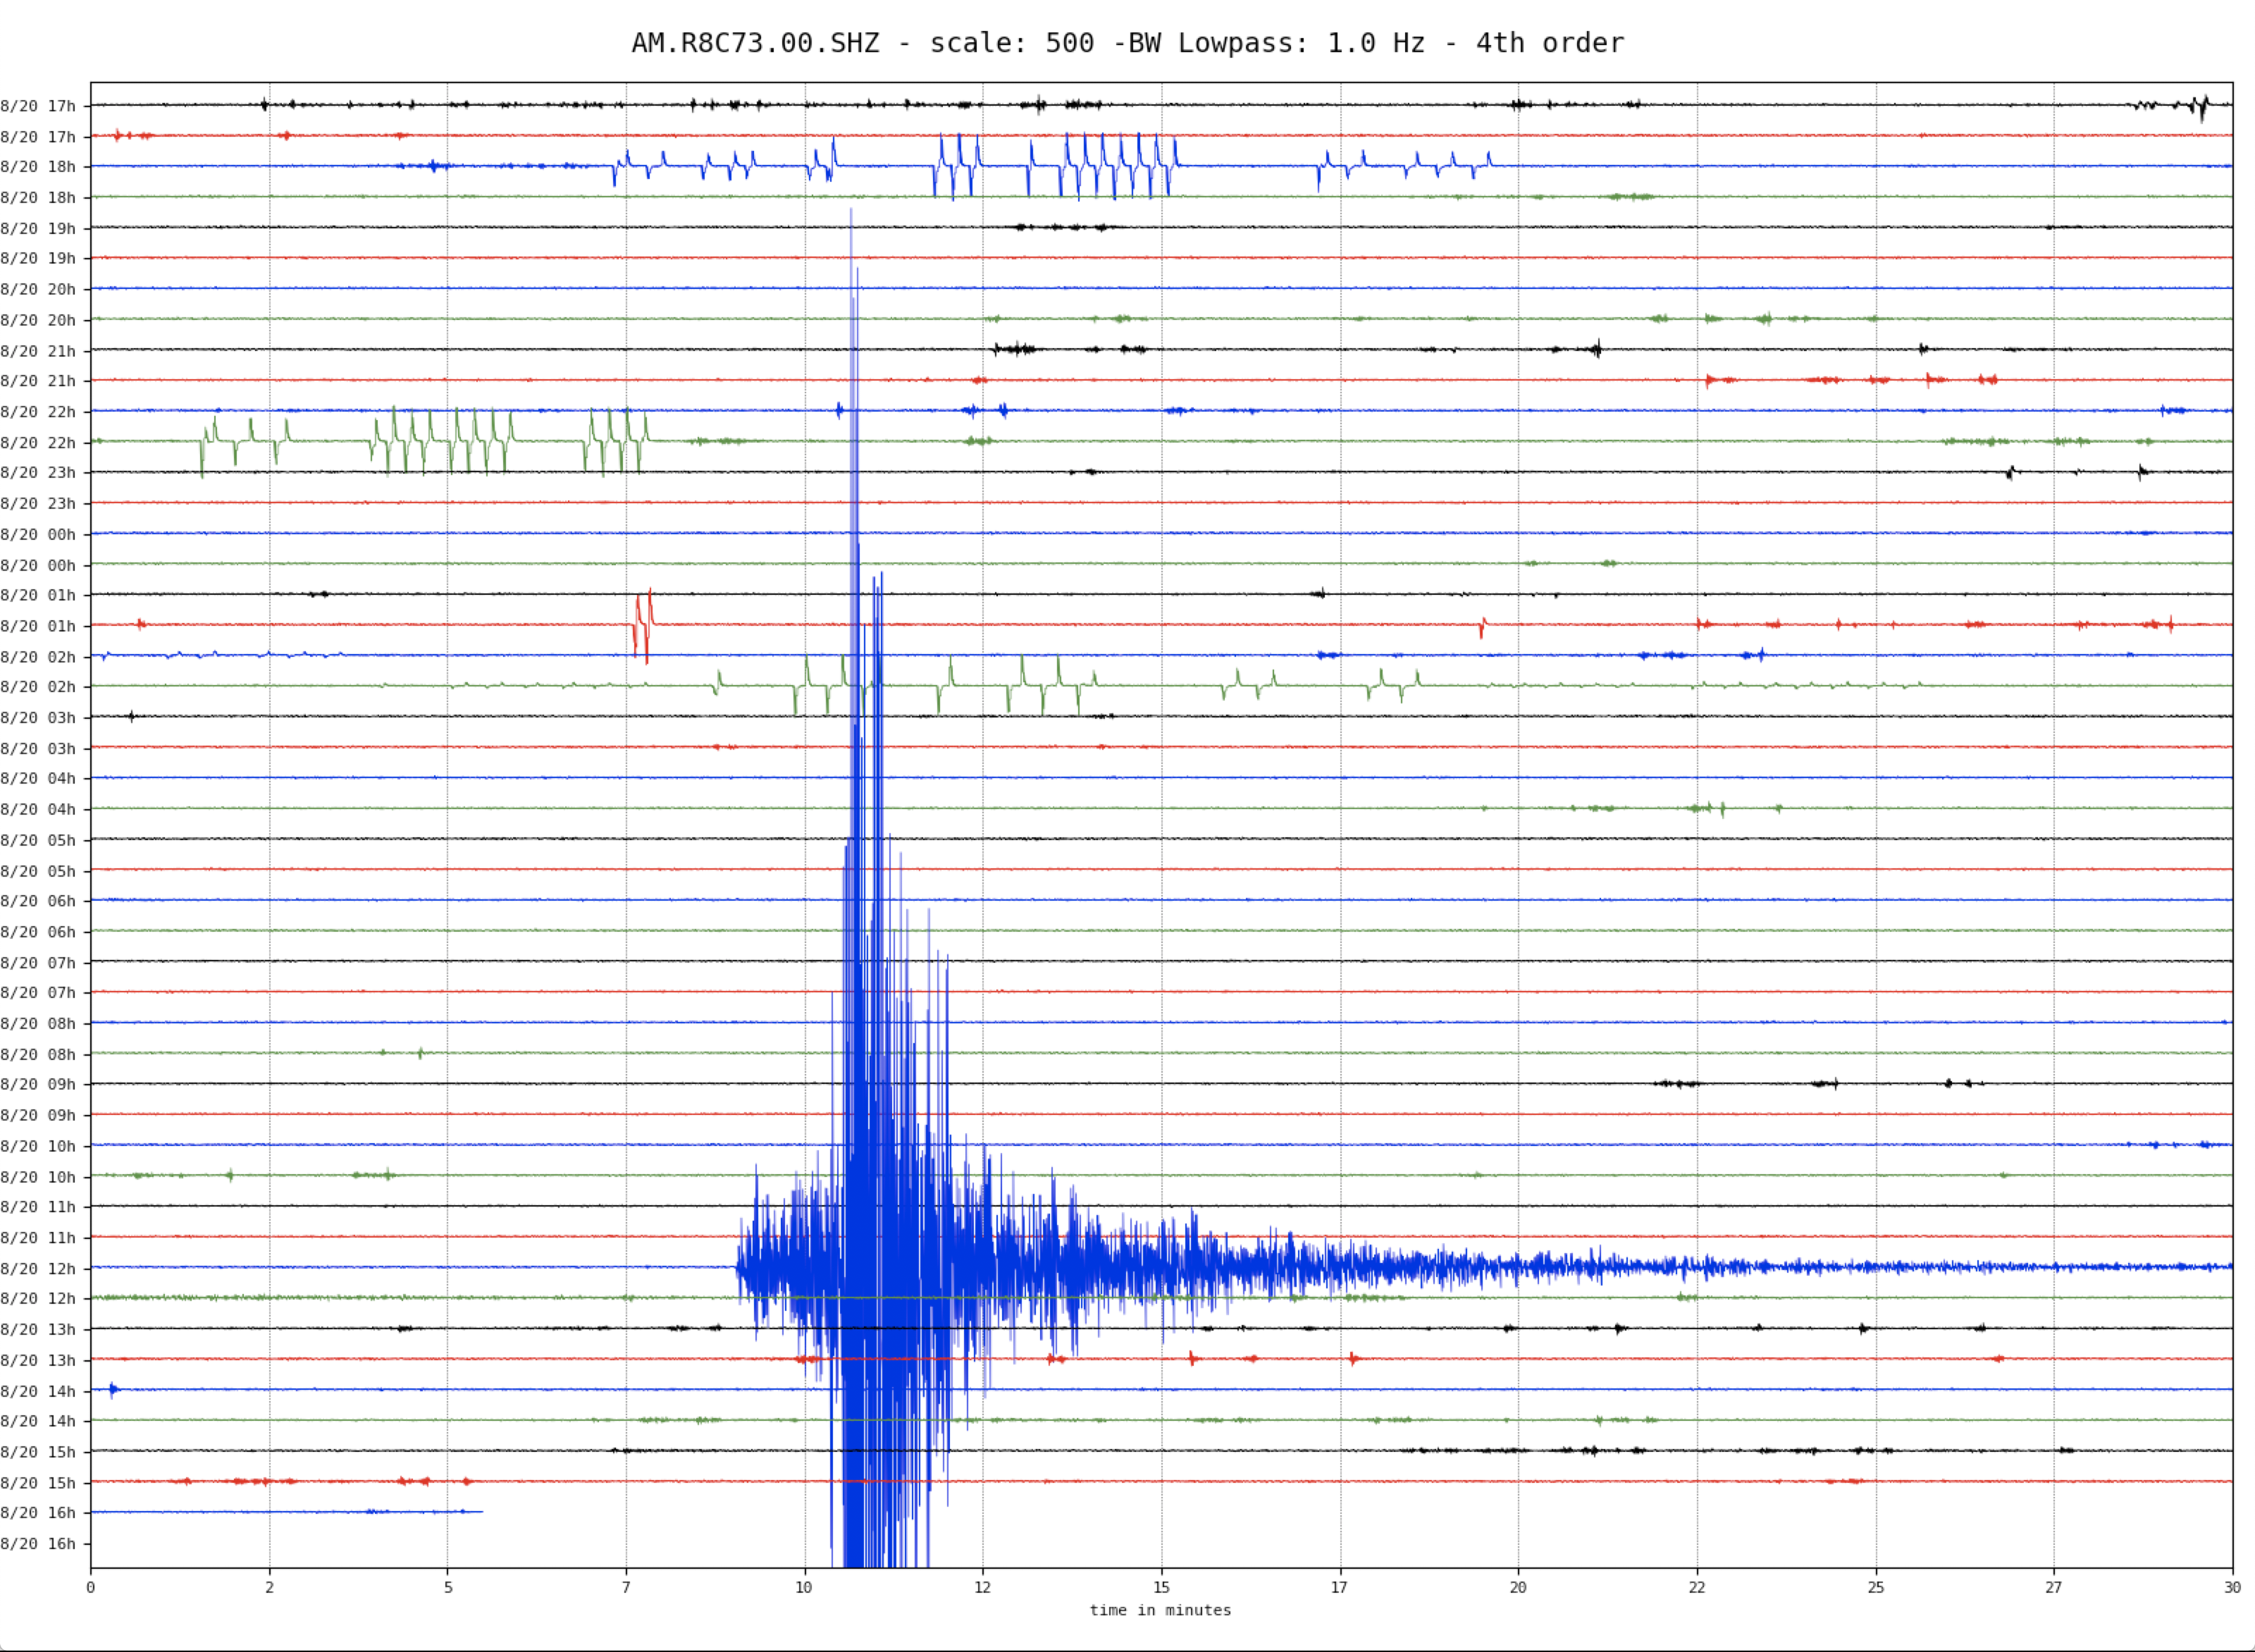
Task: Click the 'time in minutes' axis label
Action: pos(1160,1610)
